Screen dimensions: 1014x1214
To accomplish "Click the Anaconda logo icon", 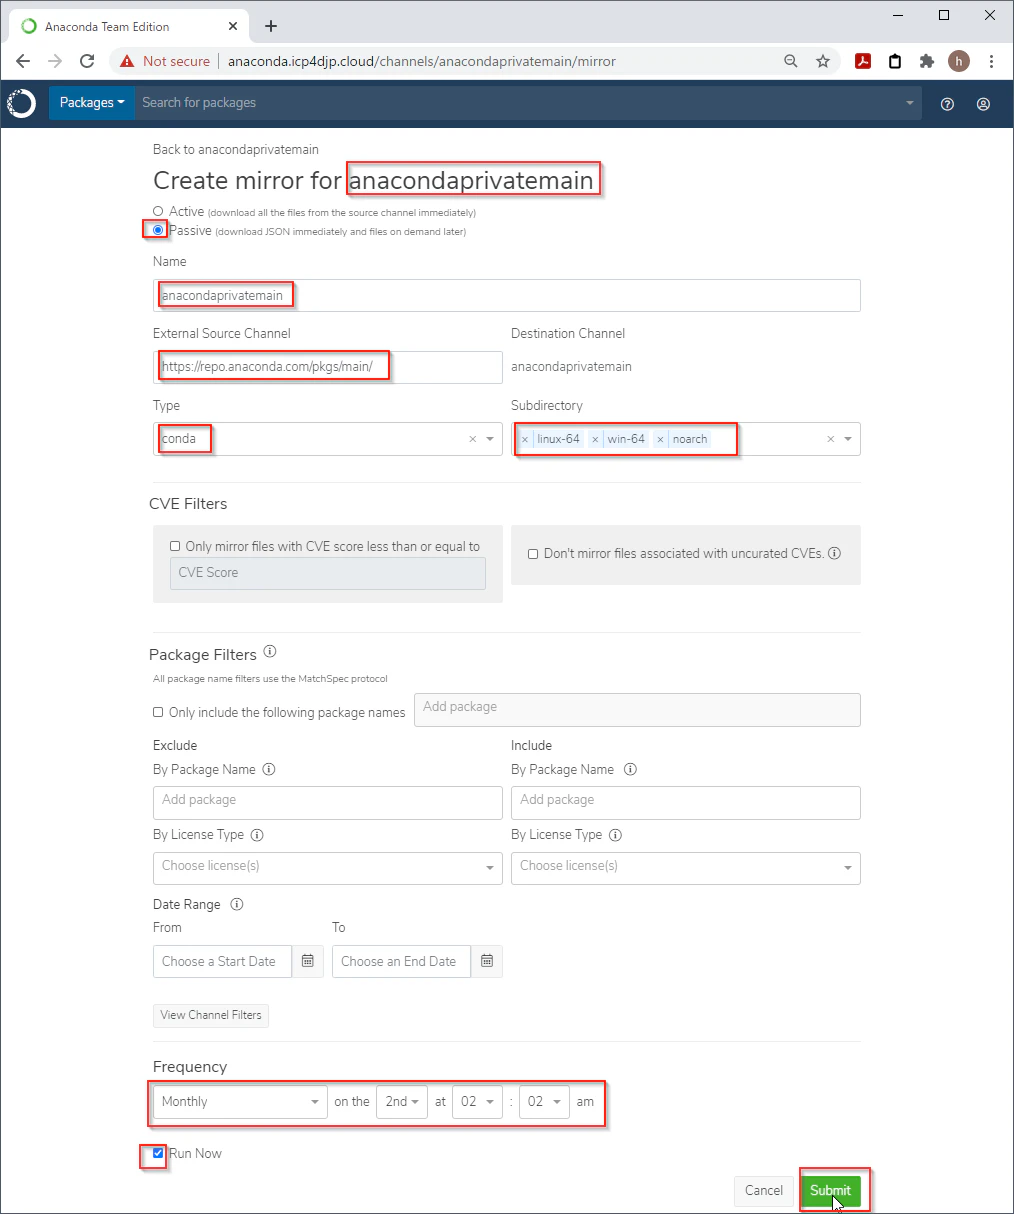I will click(22, 103).
